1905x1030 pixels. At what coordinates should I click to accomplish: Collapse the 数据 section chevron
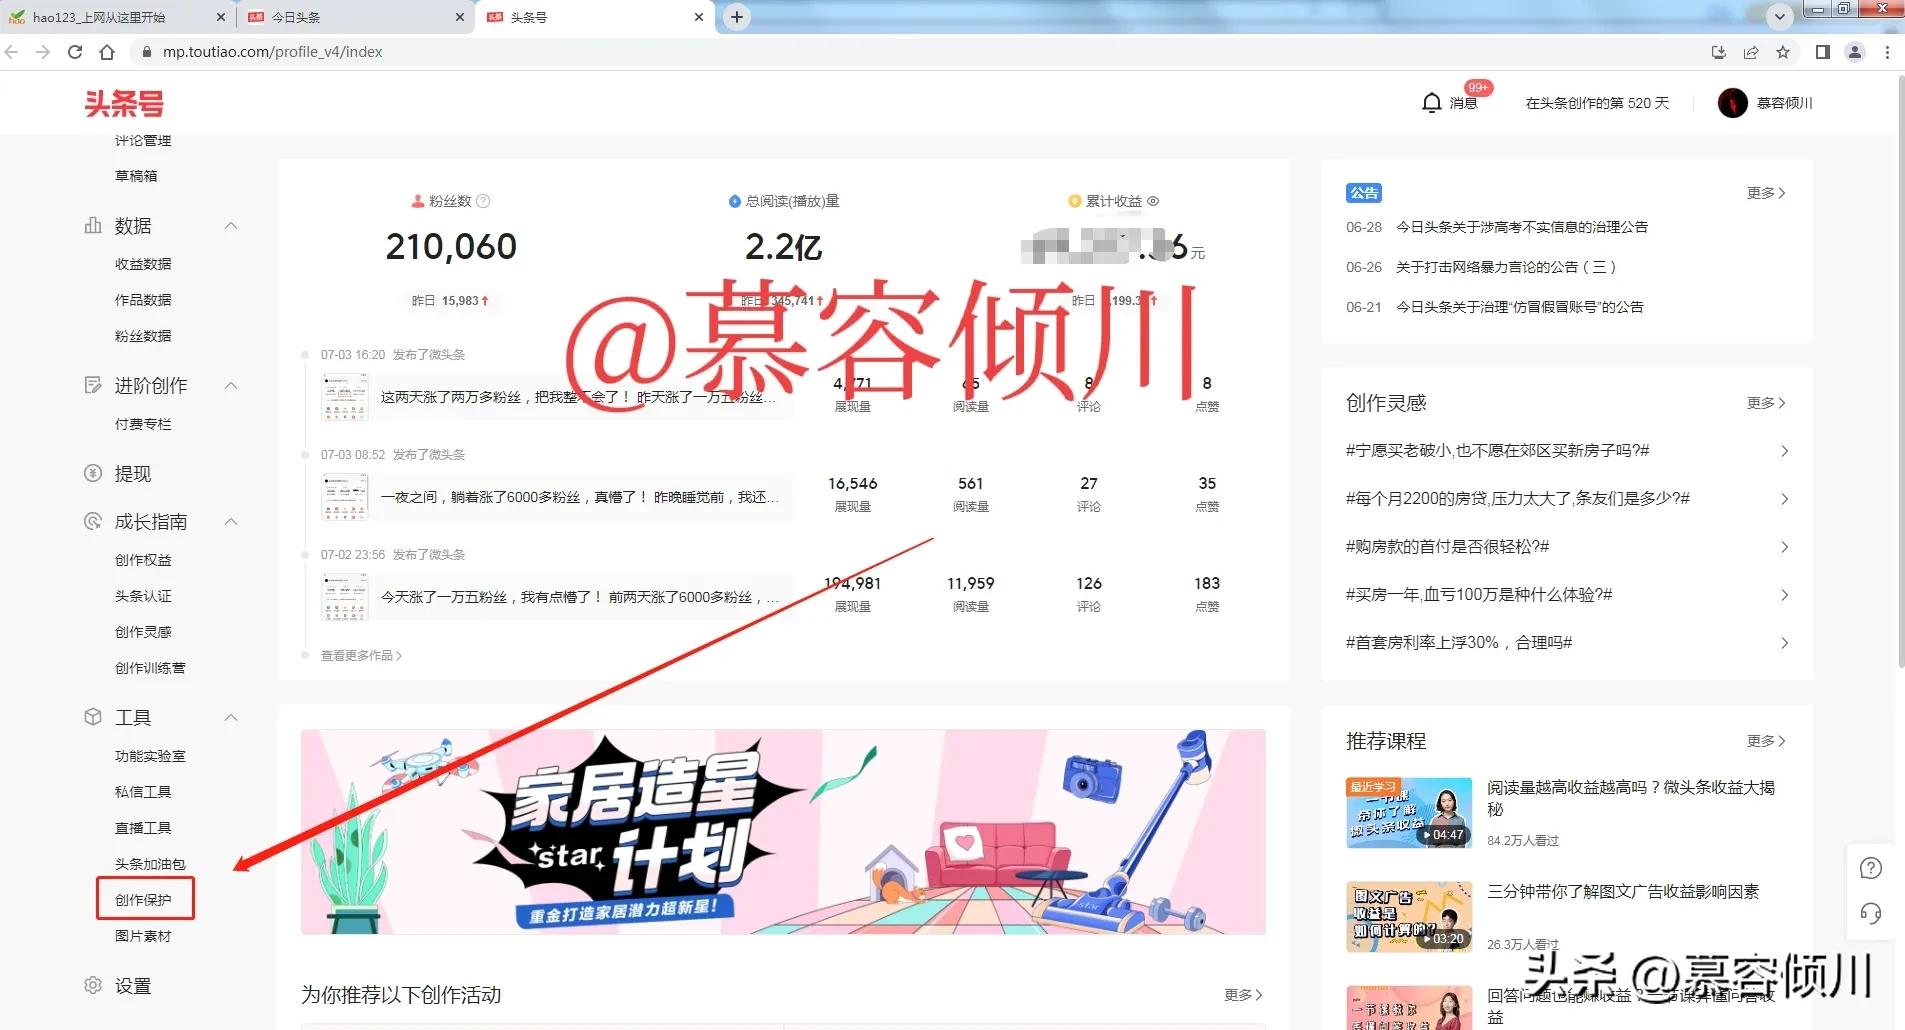click(231, 225)
